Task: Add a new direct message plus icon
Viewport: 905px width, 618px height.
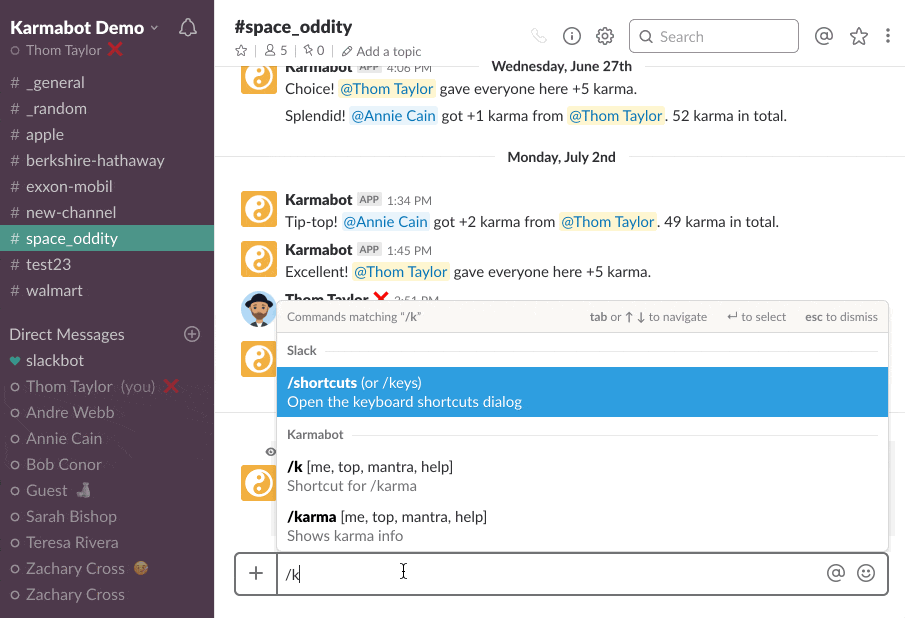Action: [192, 334]
